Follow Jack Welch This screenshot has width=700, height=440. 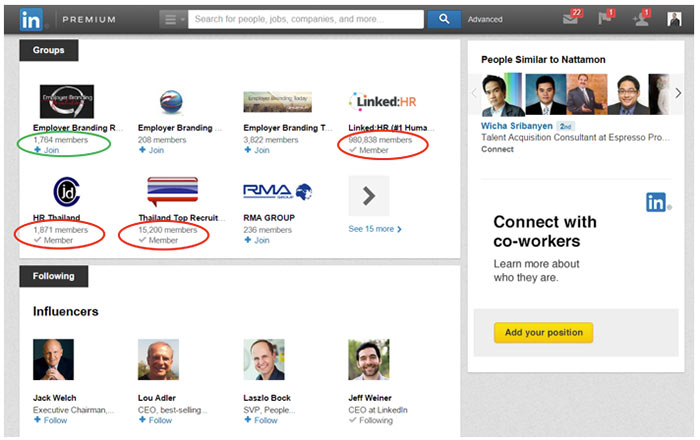coord(51,420)
